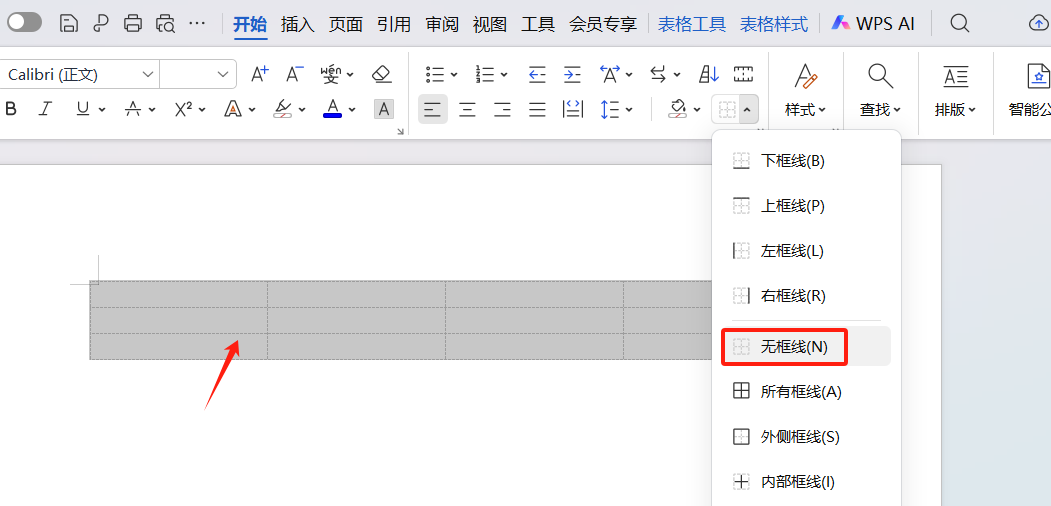Toggle Bold formatting
The width and height of the screenshot is (1051, 506).
[x=12, y=109]
